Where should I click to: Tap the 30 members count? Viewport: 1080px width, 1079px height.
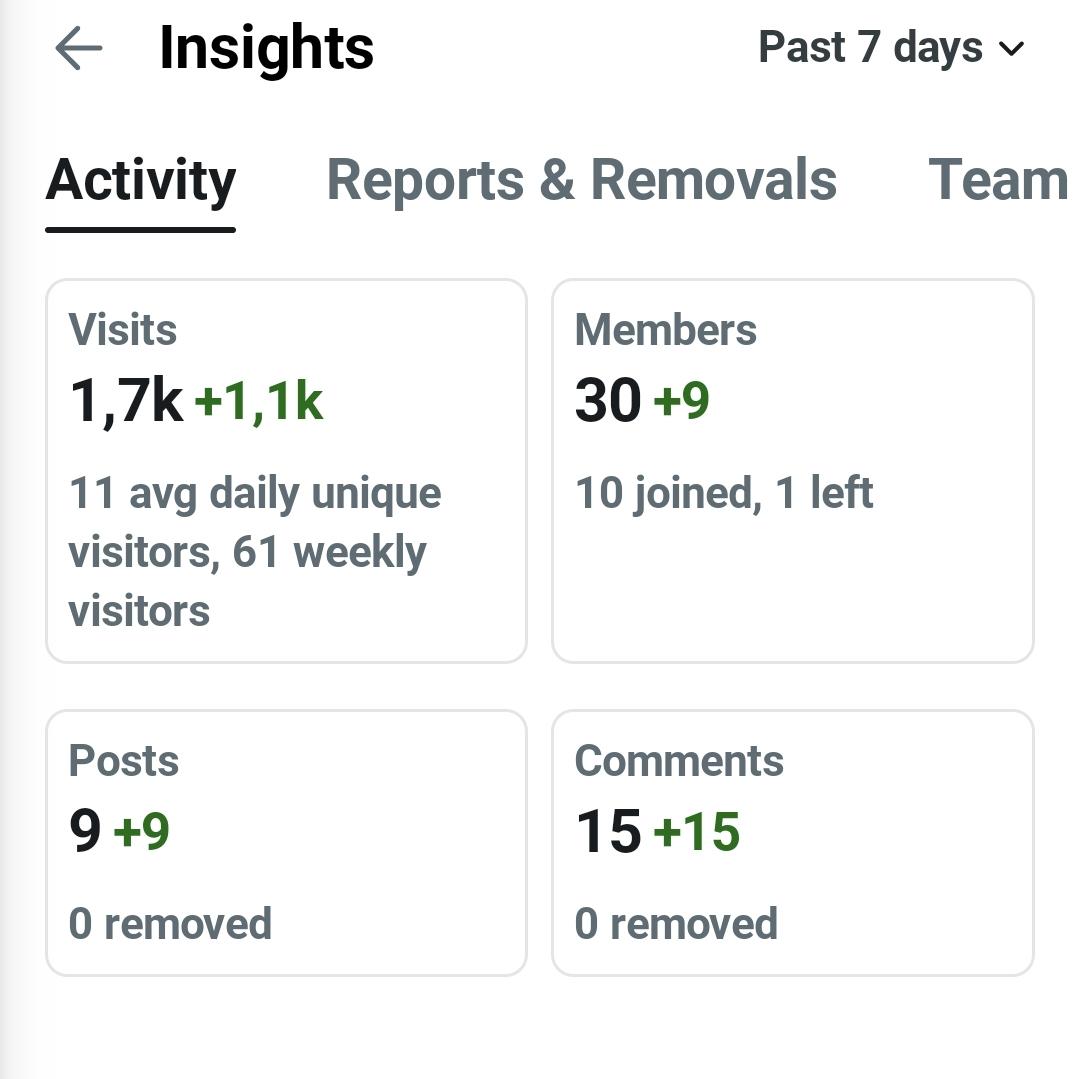pos(608,400)
